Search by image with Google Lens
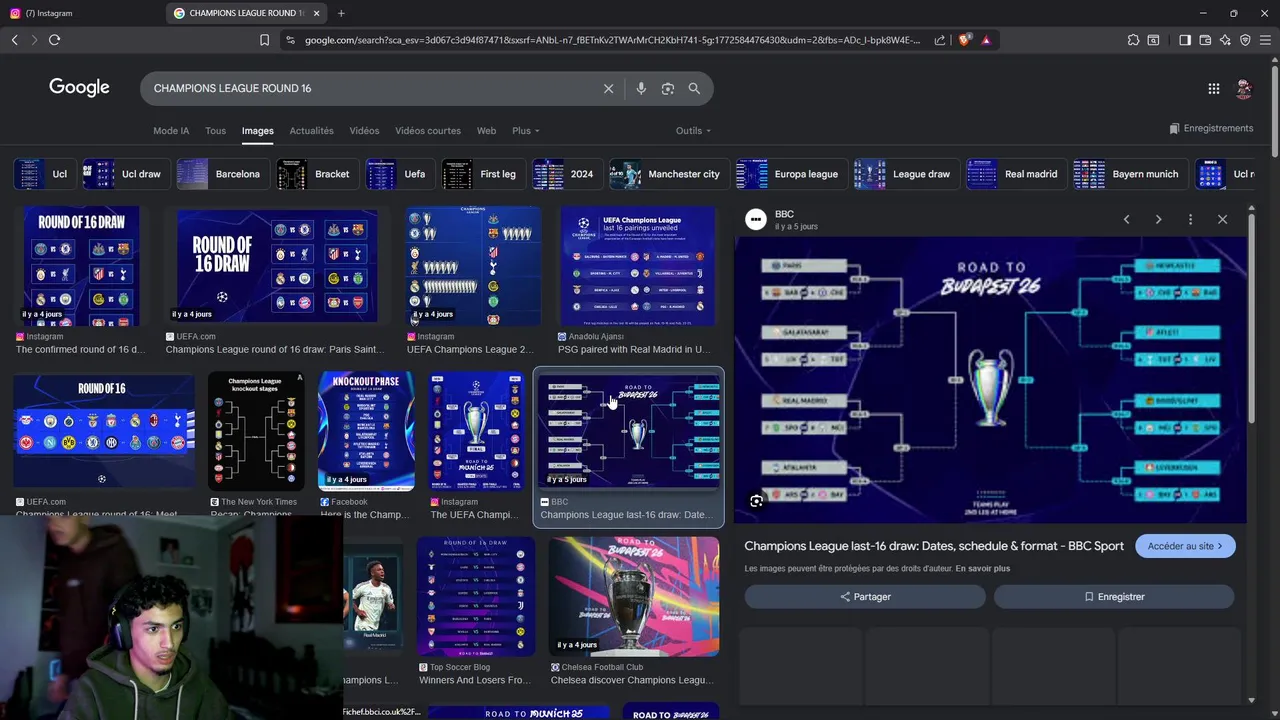 [x=668, y=88]
